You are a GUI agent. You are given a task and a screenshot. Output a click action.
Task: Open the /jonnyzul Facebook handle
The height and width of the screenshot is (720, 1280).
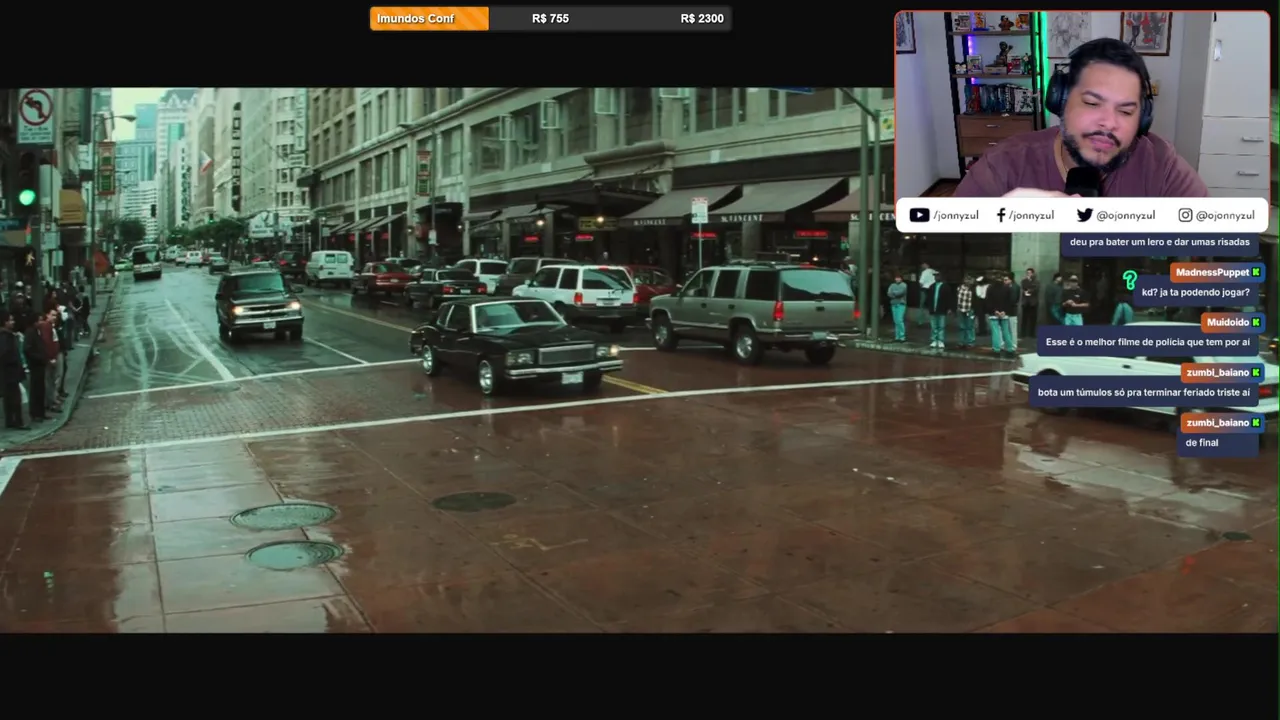(1031, 215)
